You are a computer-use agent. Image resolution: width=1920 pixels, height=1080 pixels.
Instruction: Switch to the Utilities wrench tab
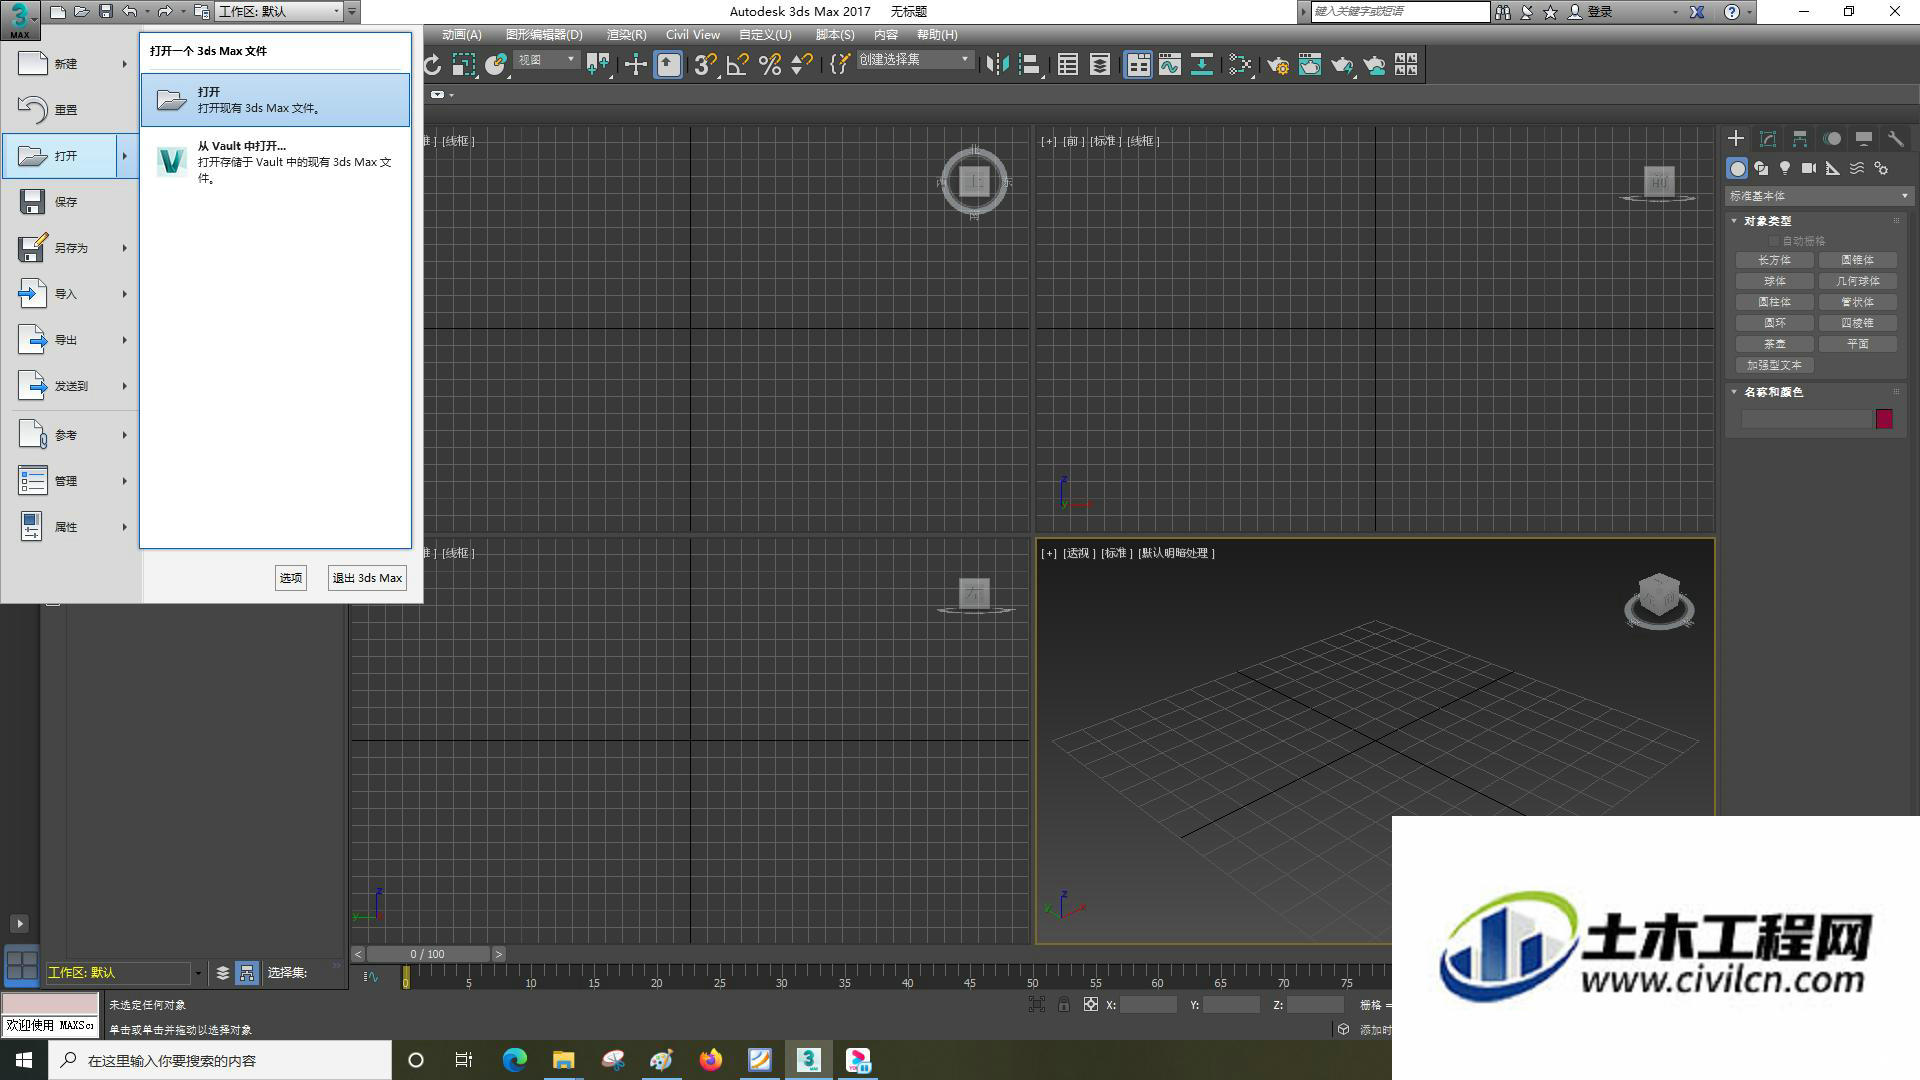pyautogui.click(x=1895, y=139)
